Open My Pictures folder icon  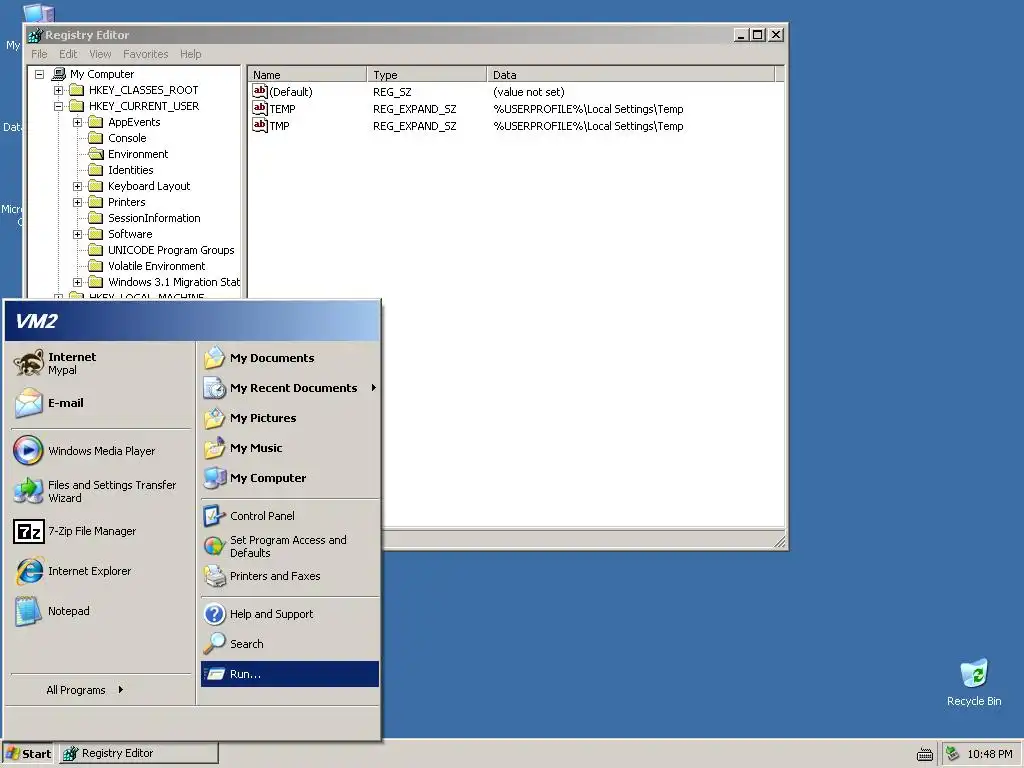[x=214, y=418]
